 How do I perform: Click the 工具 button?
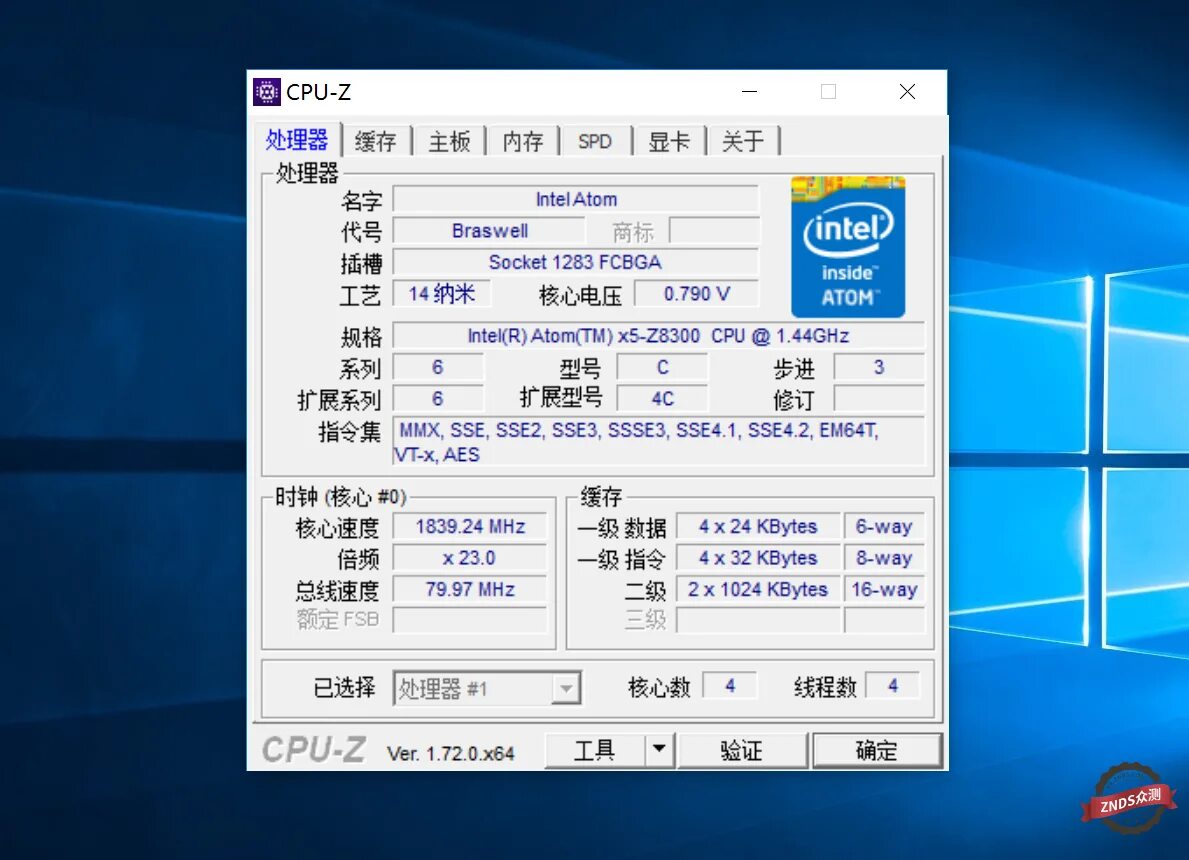tap(595, 750)
